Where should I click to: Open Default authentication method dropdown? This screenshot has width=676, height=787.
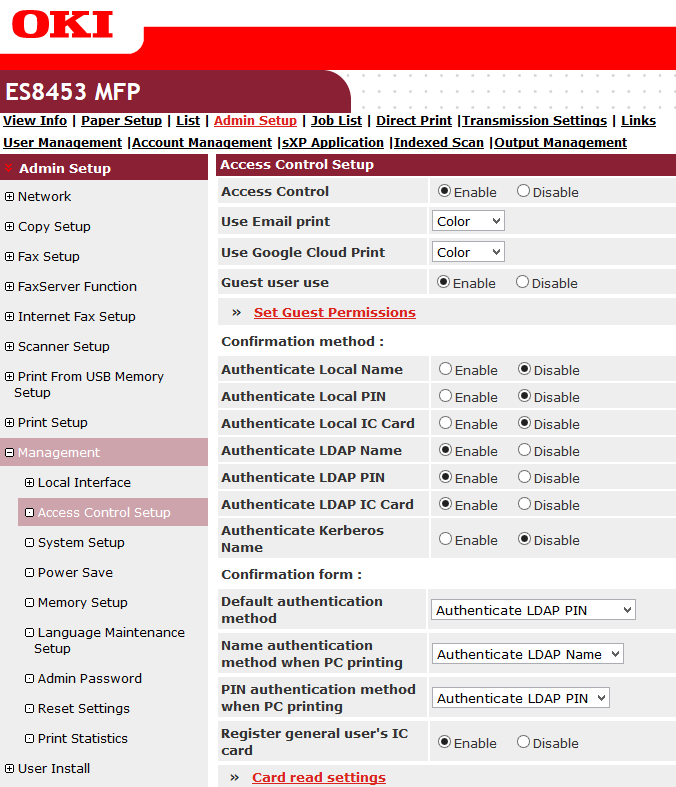click(x=533, y=610)
